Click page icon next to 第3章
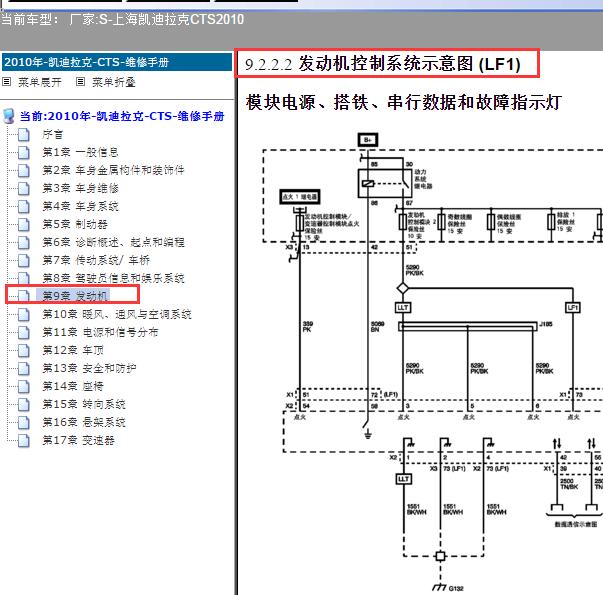The height and width of the screenshot is (595, 603). pyautogui.click(x=24, y=188)
